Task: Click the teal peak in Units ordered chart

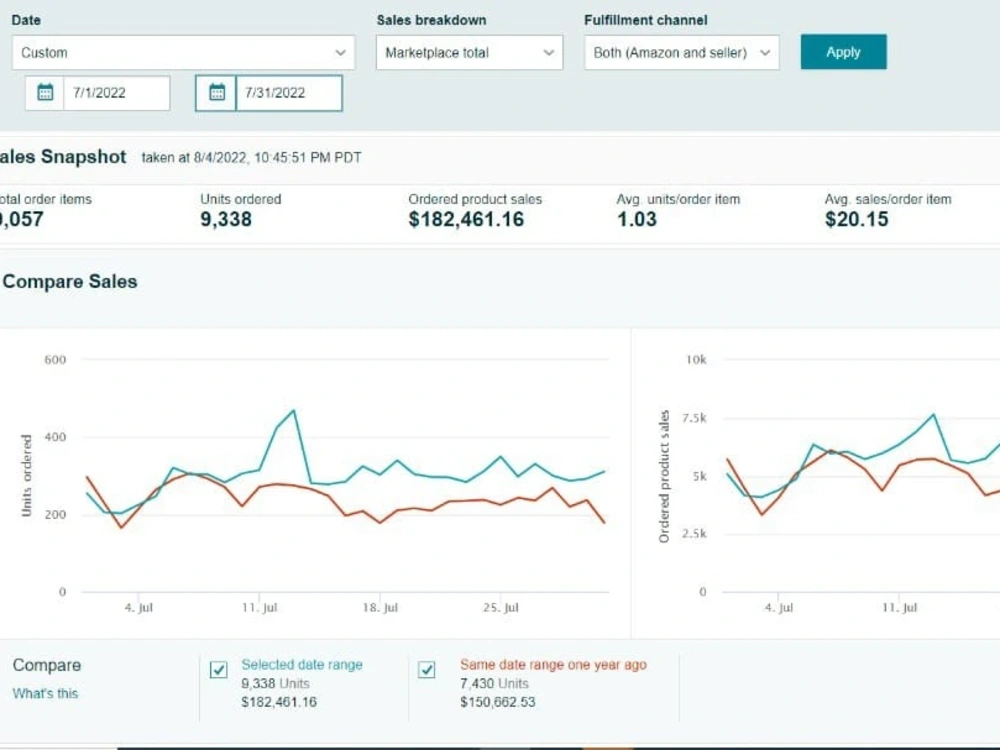Action: click(x=293, y=411)
